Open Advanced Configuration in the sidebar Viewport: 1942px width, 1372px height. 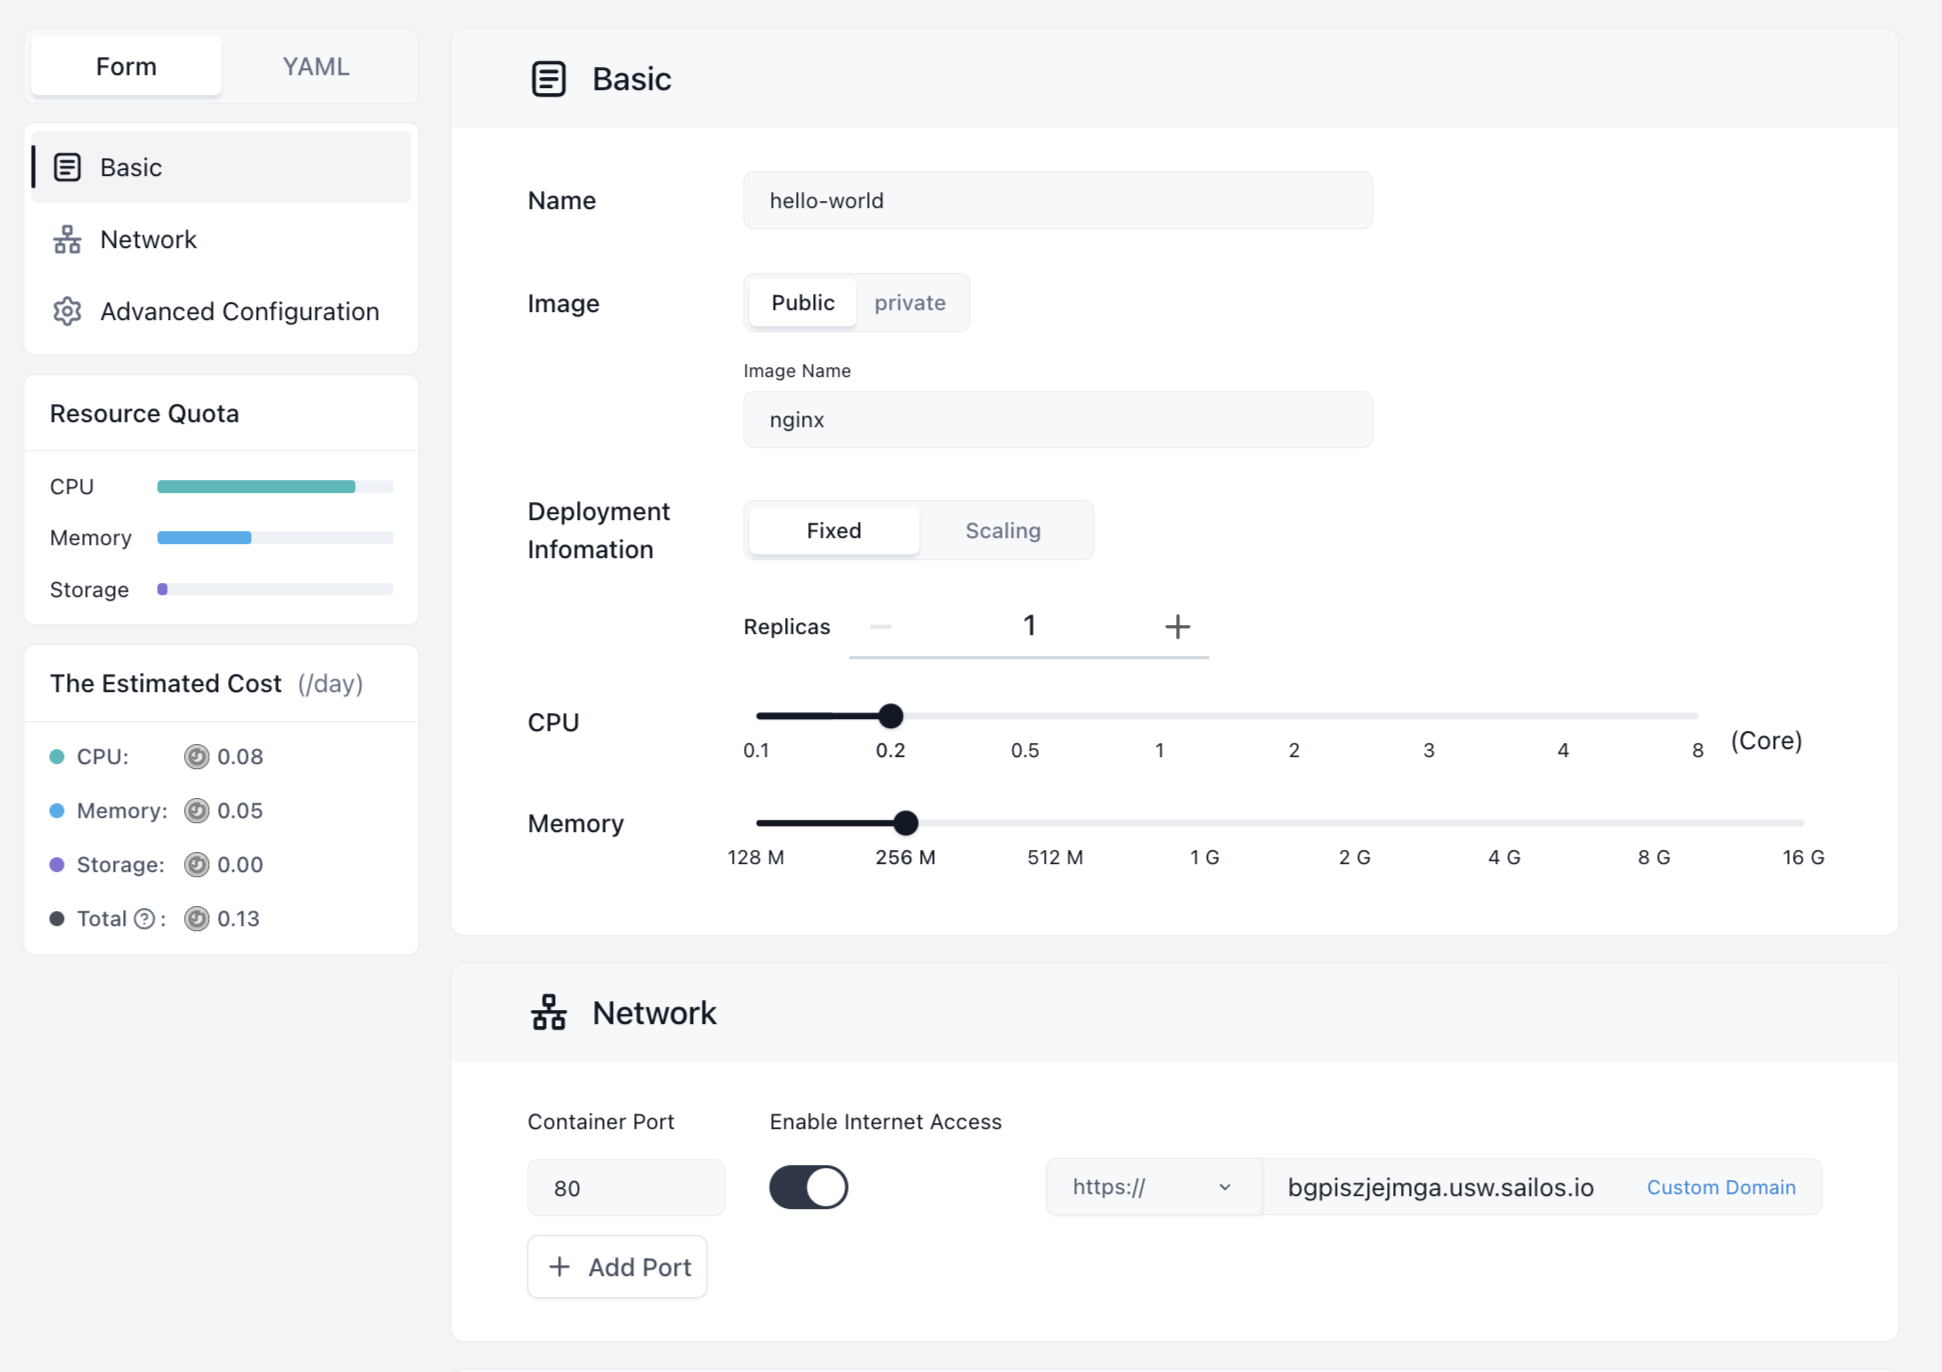pyautogui.click(x=239, y=312)
